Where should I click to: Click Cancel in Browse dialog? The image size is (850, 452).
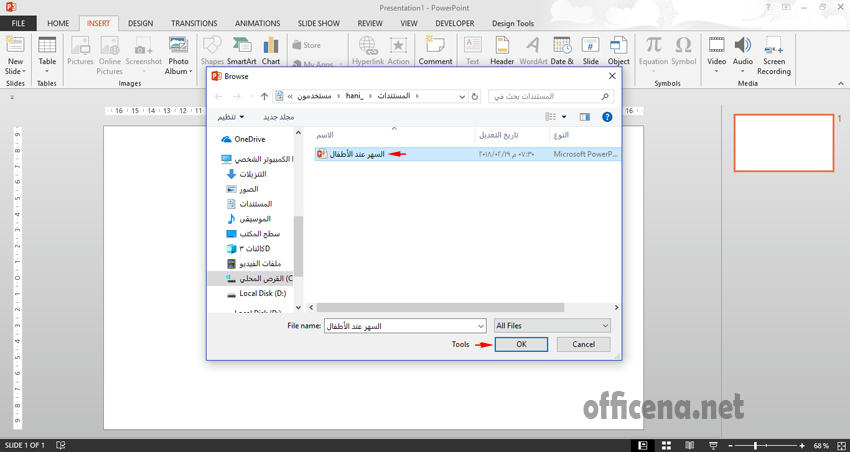[x=583, y=344]
